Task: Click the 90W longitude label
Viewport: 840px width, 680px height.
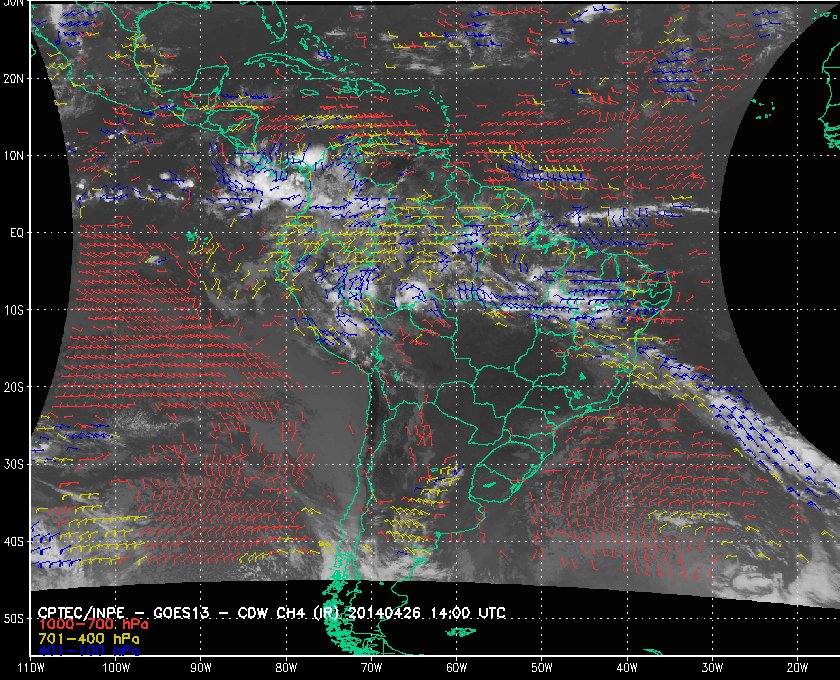Action: pyautogui.click(x=201, y=666)
